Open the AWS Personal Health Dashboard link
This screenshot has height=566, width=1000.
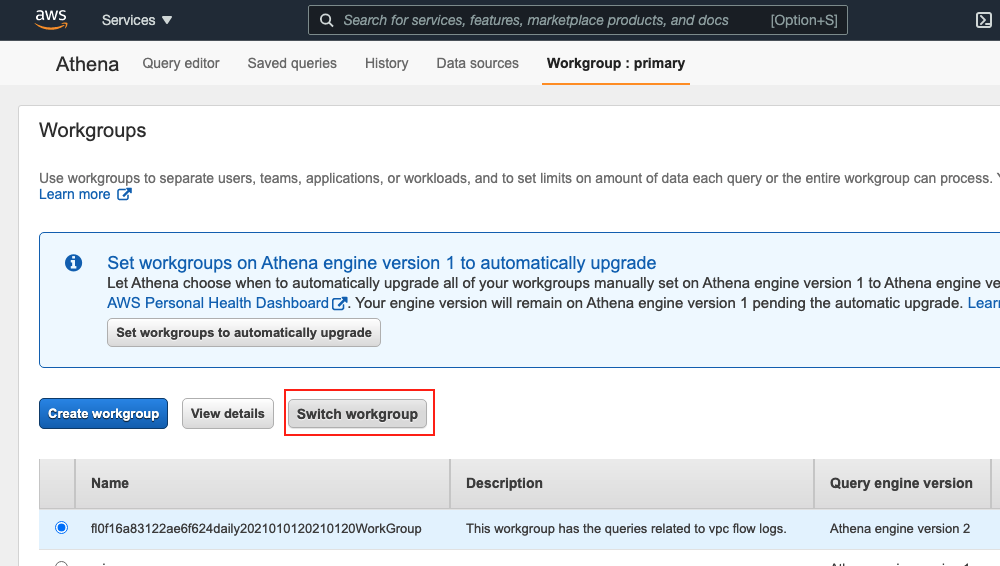pyautogui.click(x=218, y=303)
